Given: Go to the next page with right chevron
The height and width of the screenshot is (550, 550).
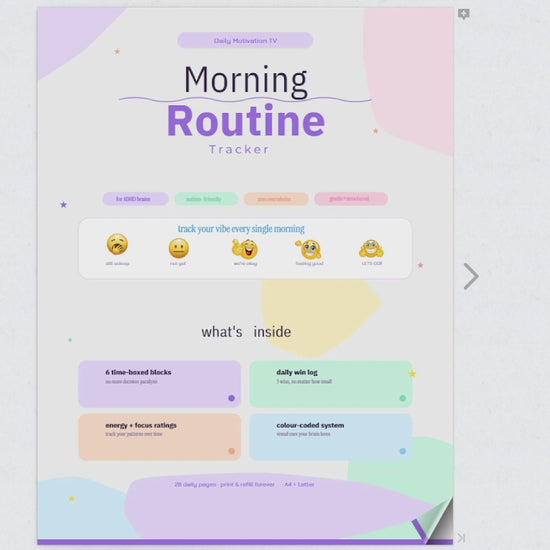Looking at the screenshot, I should click(x=471, y=276).
